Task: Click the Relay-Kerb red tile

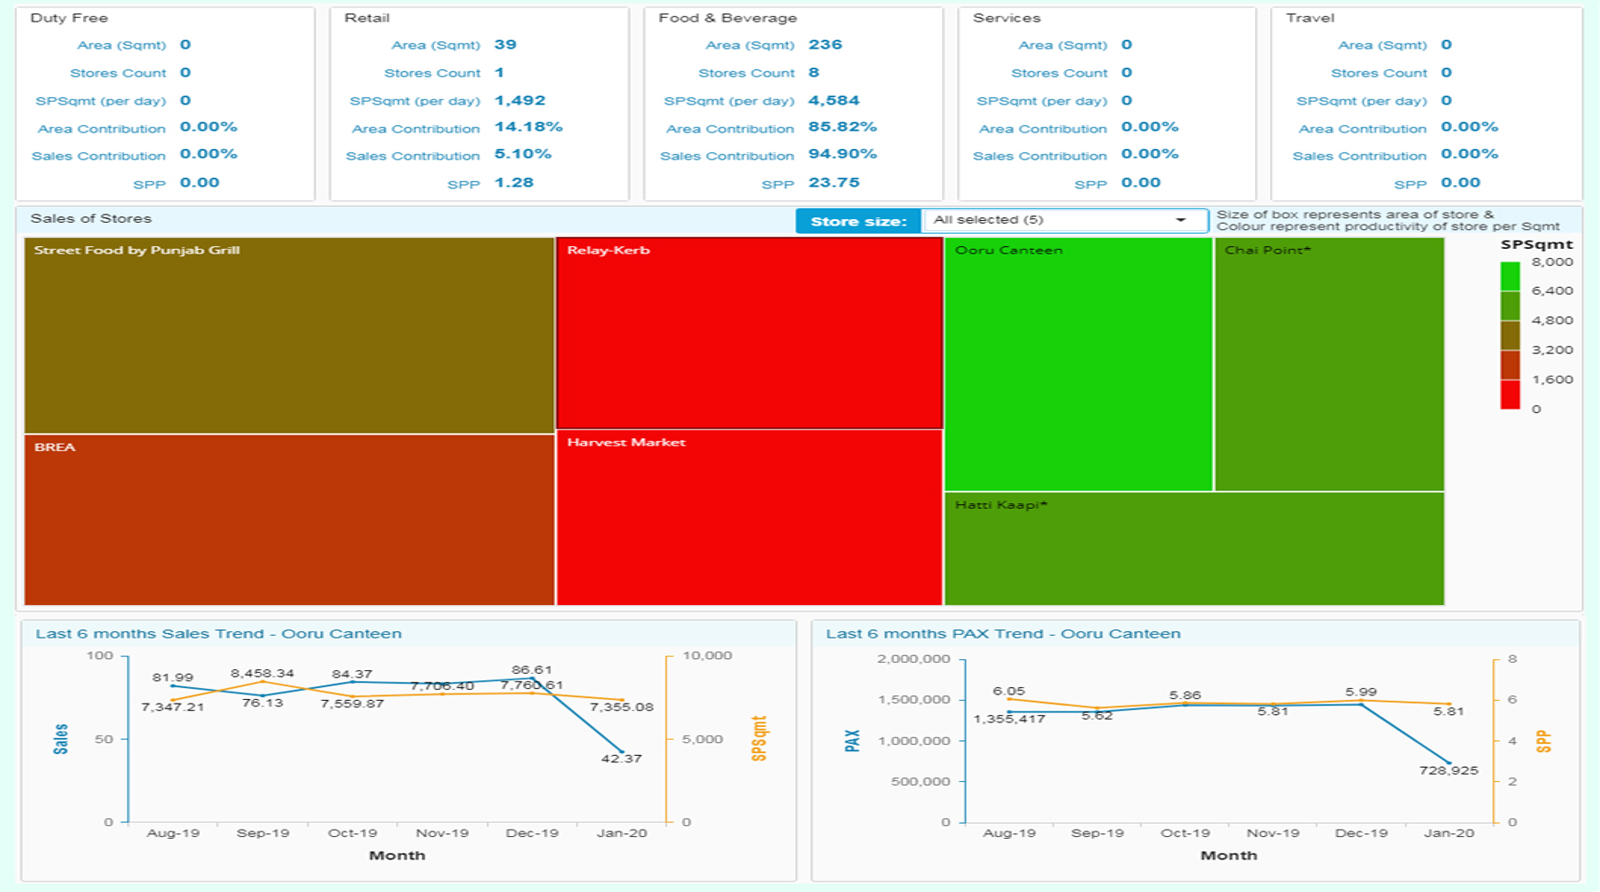Action: pyautogui.click(x=749, y=333)
